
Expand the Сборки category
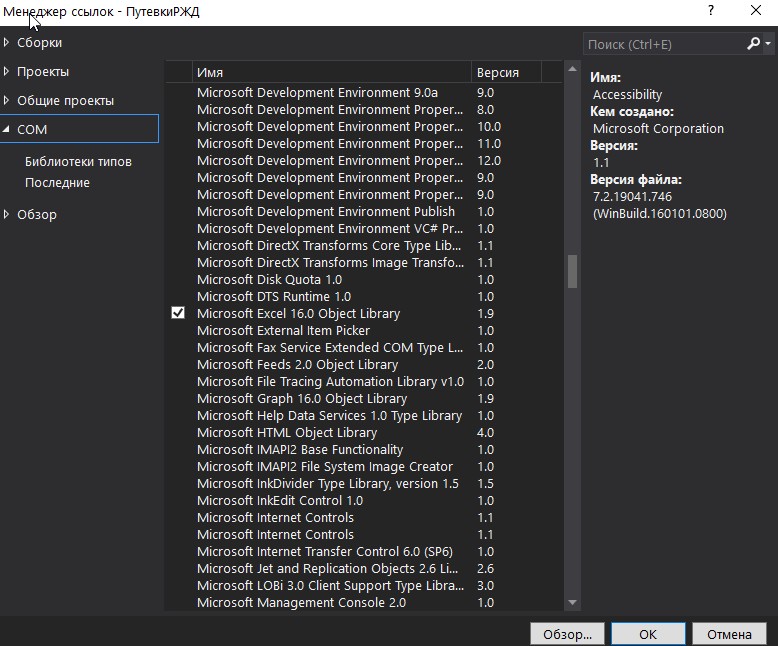tap(7, 43)
